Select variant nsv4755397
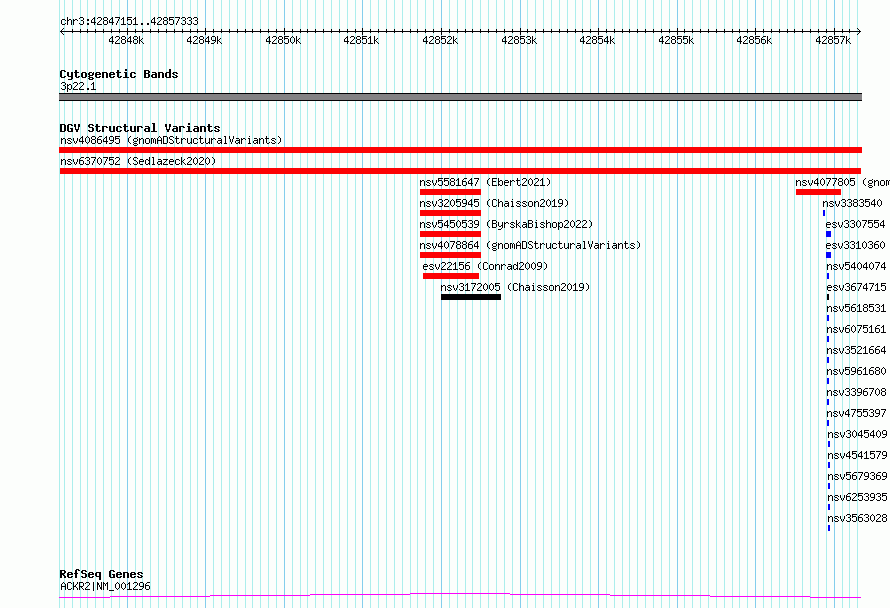890x608 pixels. tap(857, 413)
